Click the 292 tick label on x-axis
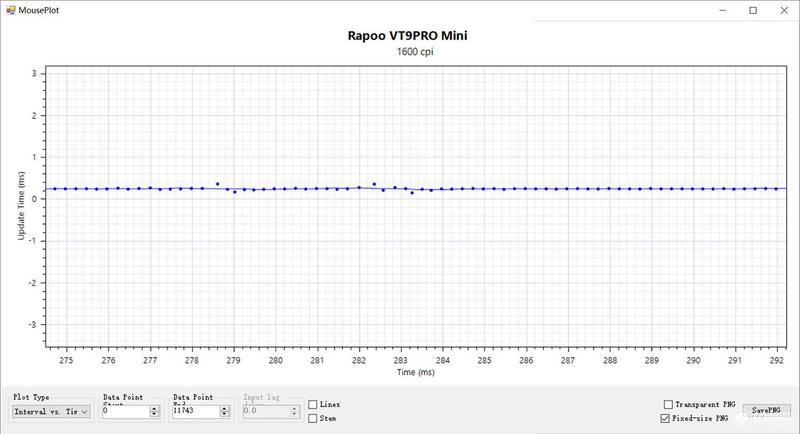Image resolution: width=800 pixels, height=434 pixels. 777,360
